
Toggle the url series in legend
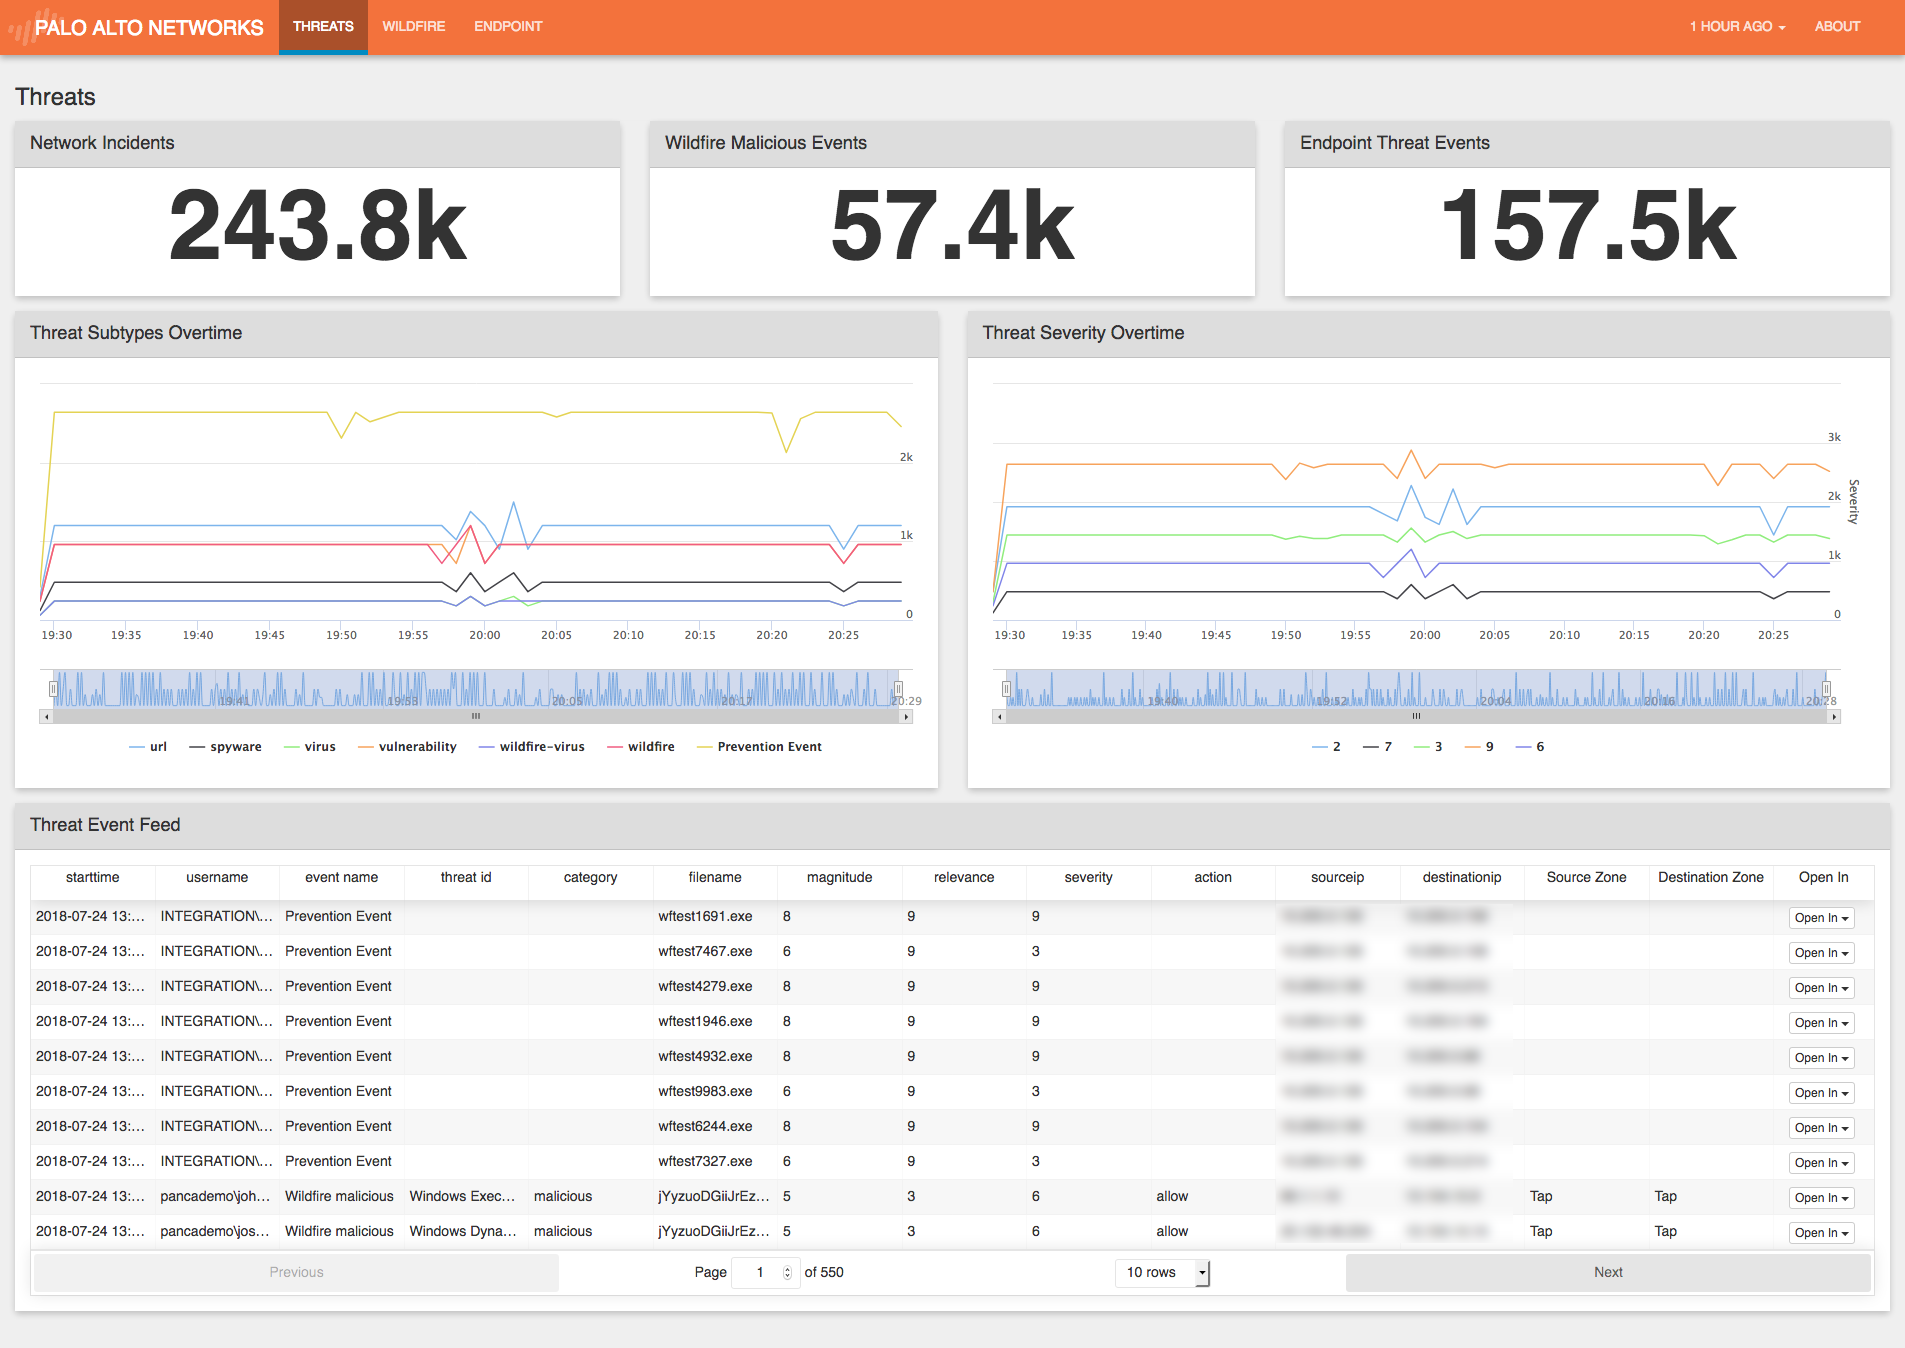point(148,747)
